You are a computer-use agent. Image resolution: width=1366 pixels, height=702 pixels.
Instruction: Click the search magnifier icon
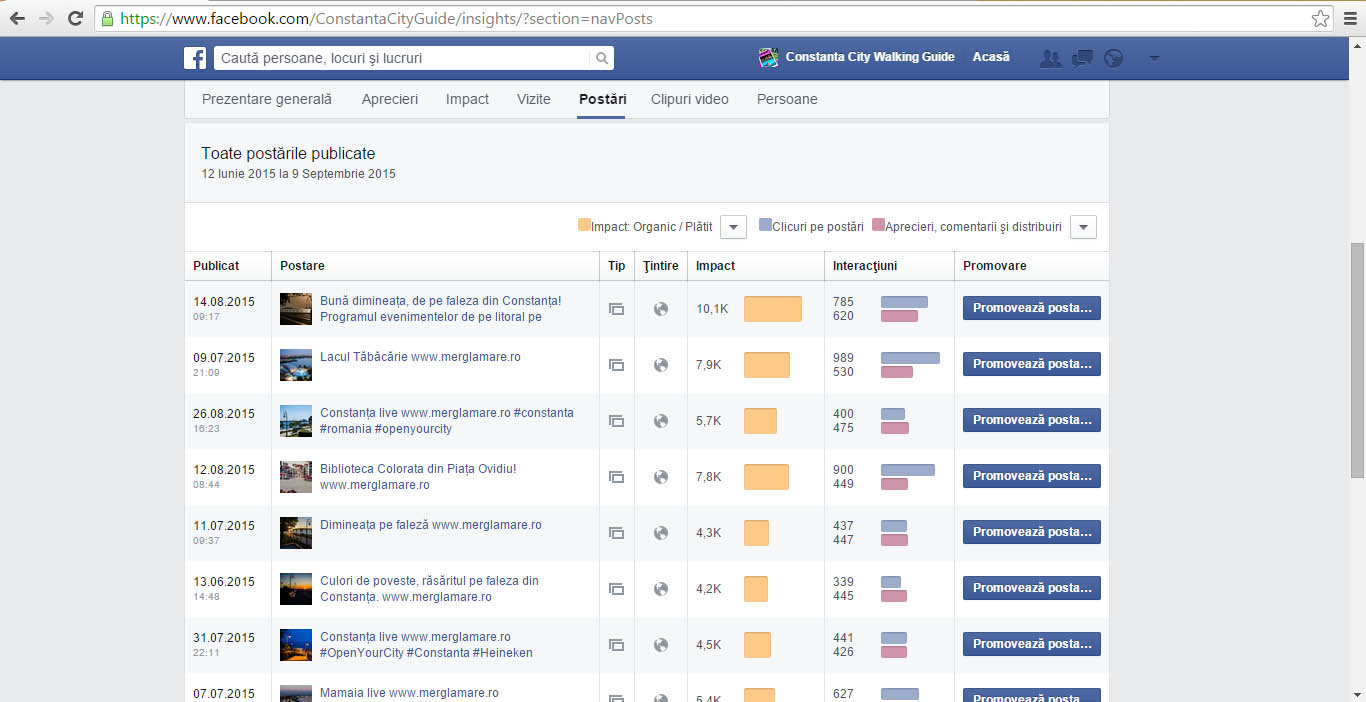pos(602,58)
